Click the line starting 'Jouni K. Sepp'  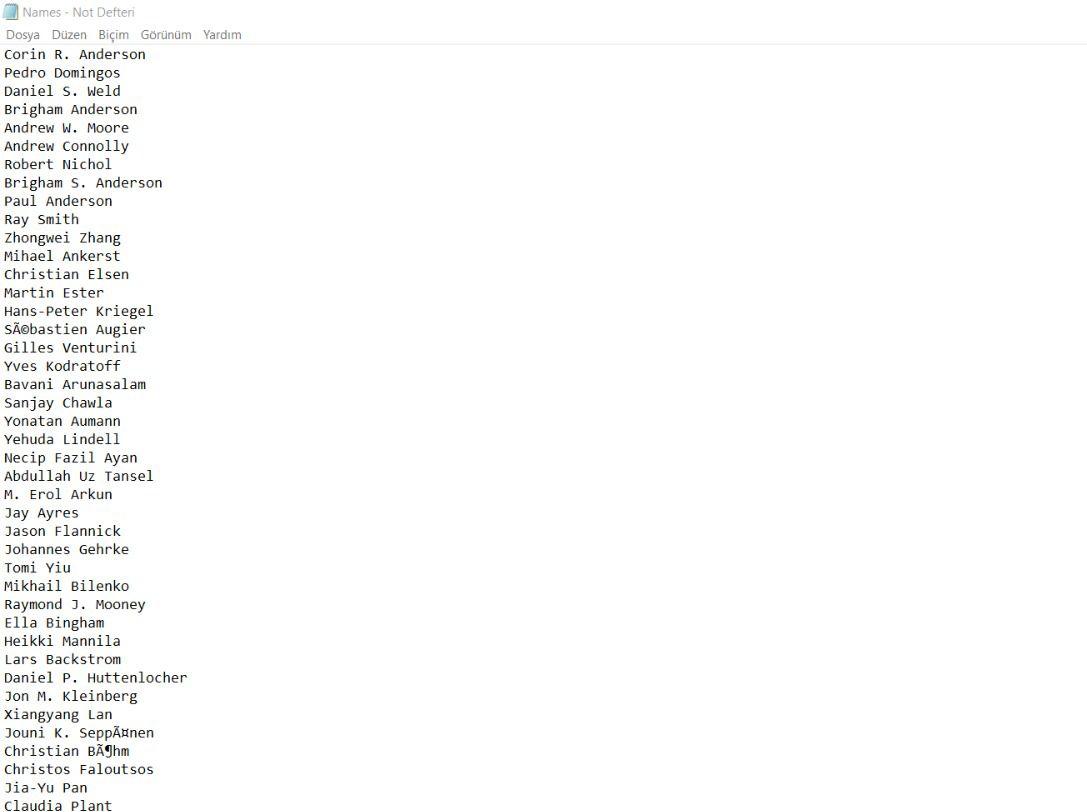tap(79, 733)
